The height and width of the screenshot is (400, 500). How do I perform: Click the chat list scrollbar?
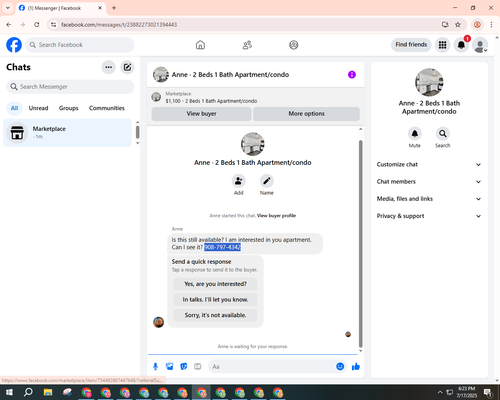pyautogui.click(x=137, y=132)
